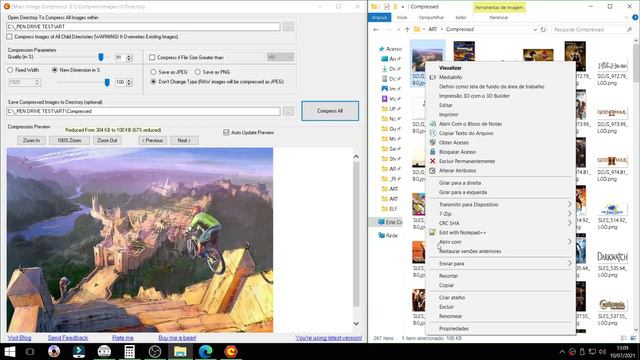Toggle Auto Update Preview checkbox
640x360 pixels.
226,132
